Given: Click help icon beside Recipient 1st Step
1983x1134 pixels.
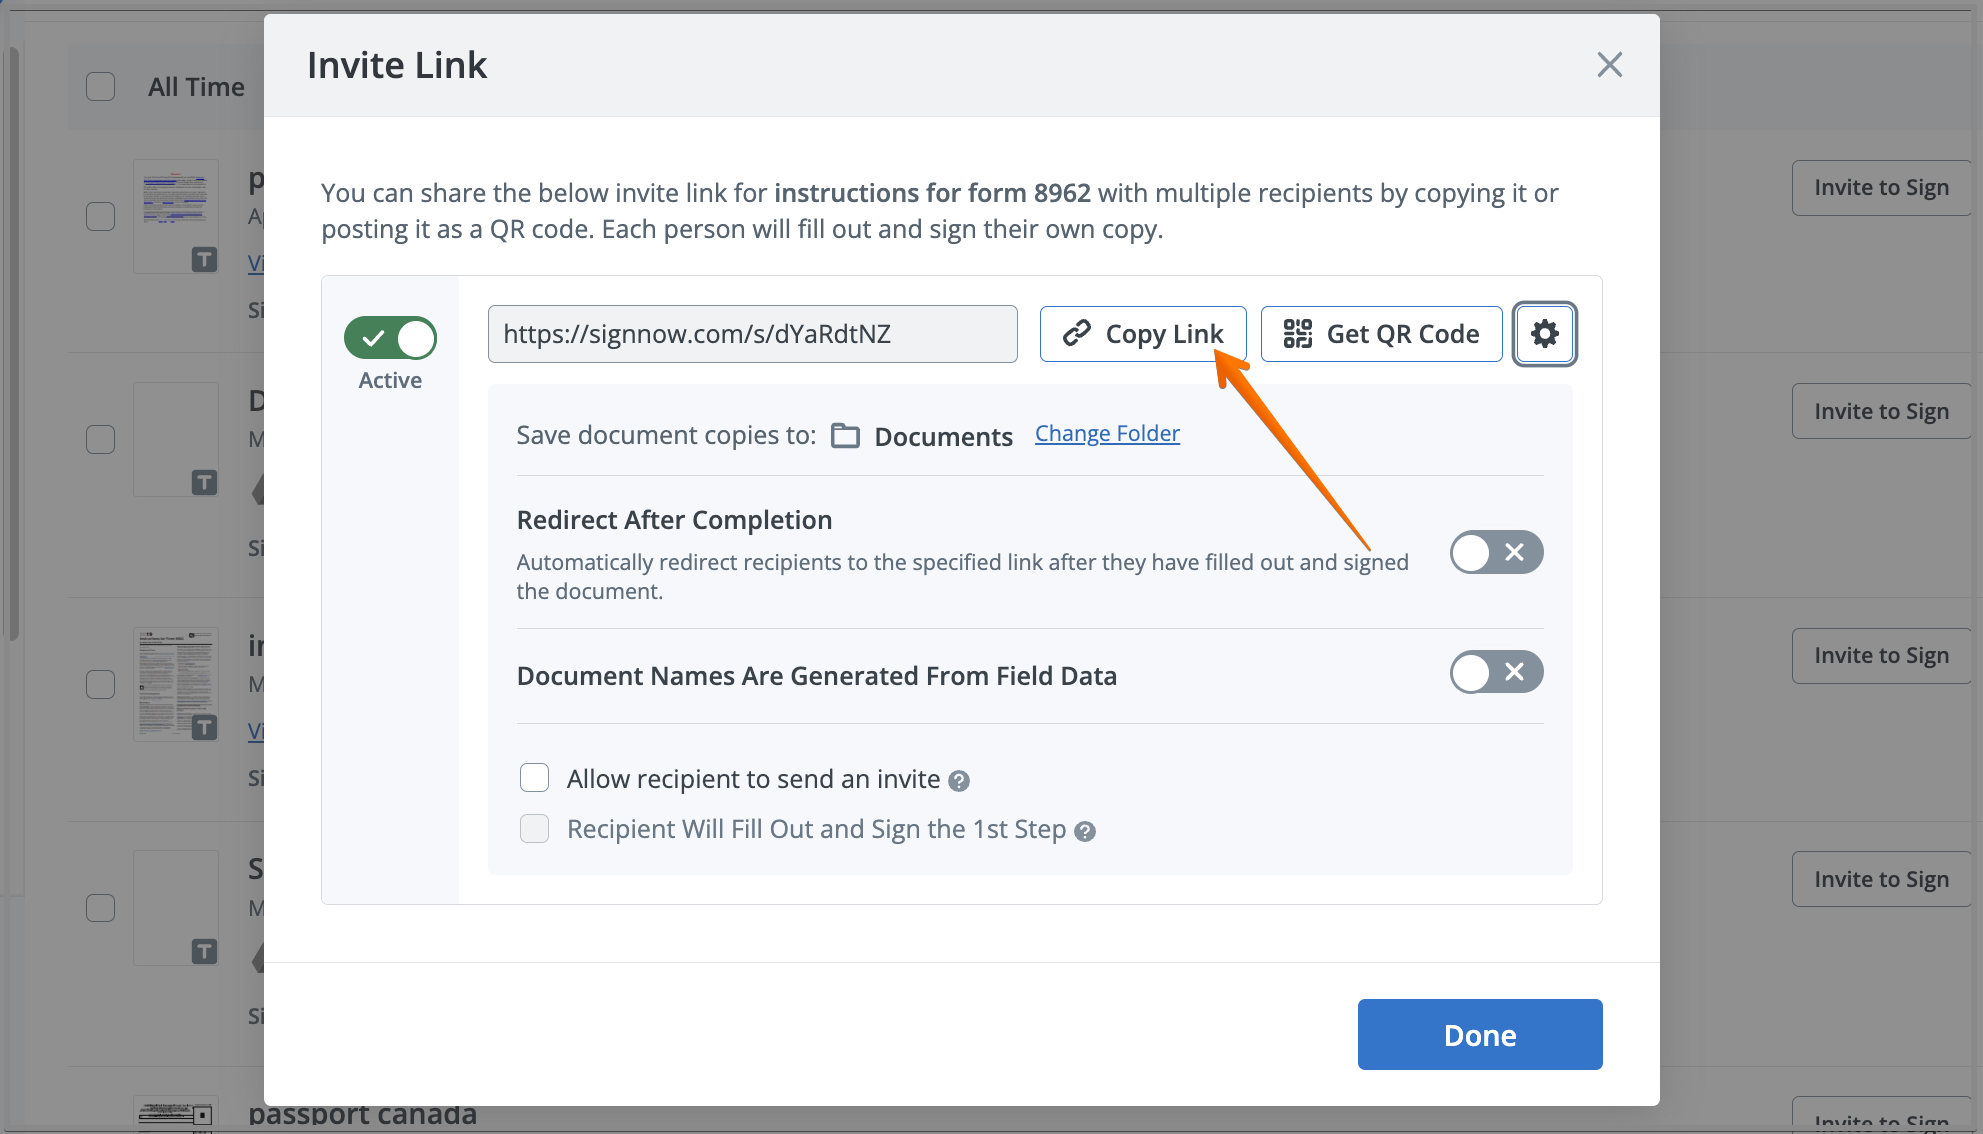Looking at the screenshot, I should (x=1085, y=831).
